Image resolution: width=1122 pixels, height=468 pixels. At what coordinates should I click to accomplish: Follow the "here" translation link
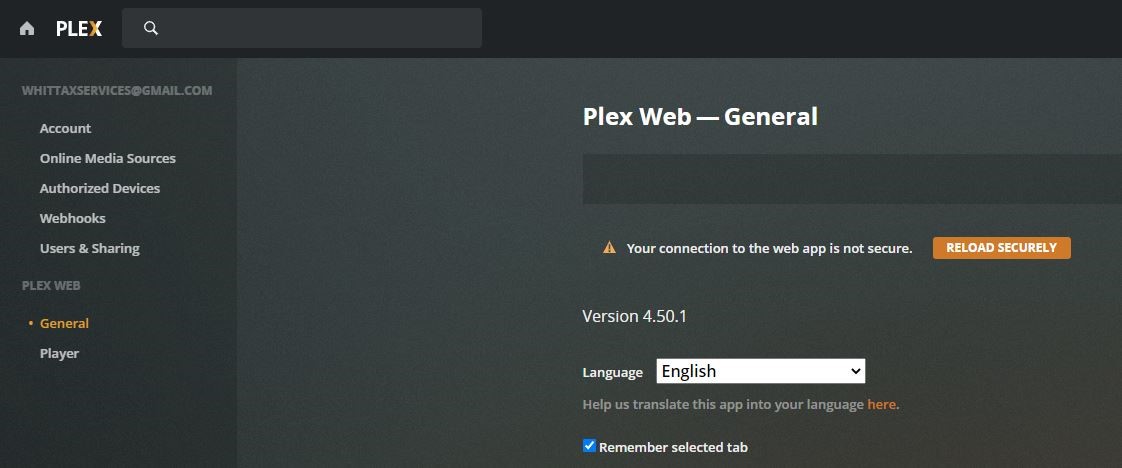pyautogui.click(x=881, y=404)
